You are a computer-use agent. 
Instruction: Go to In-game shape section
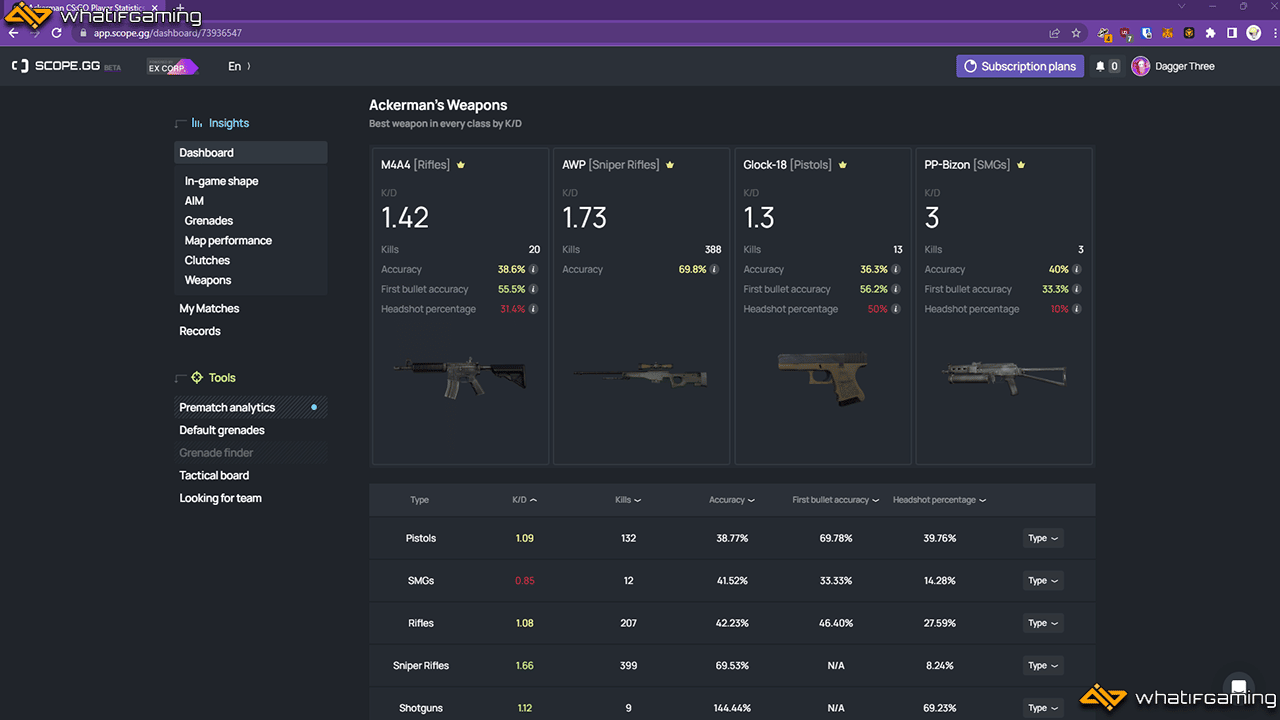[221, 181]
